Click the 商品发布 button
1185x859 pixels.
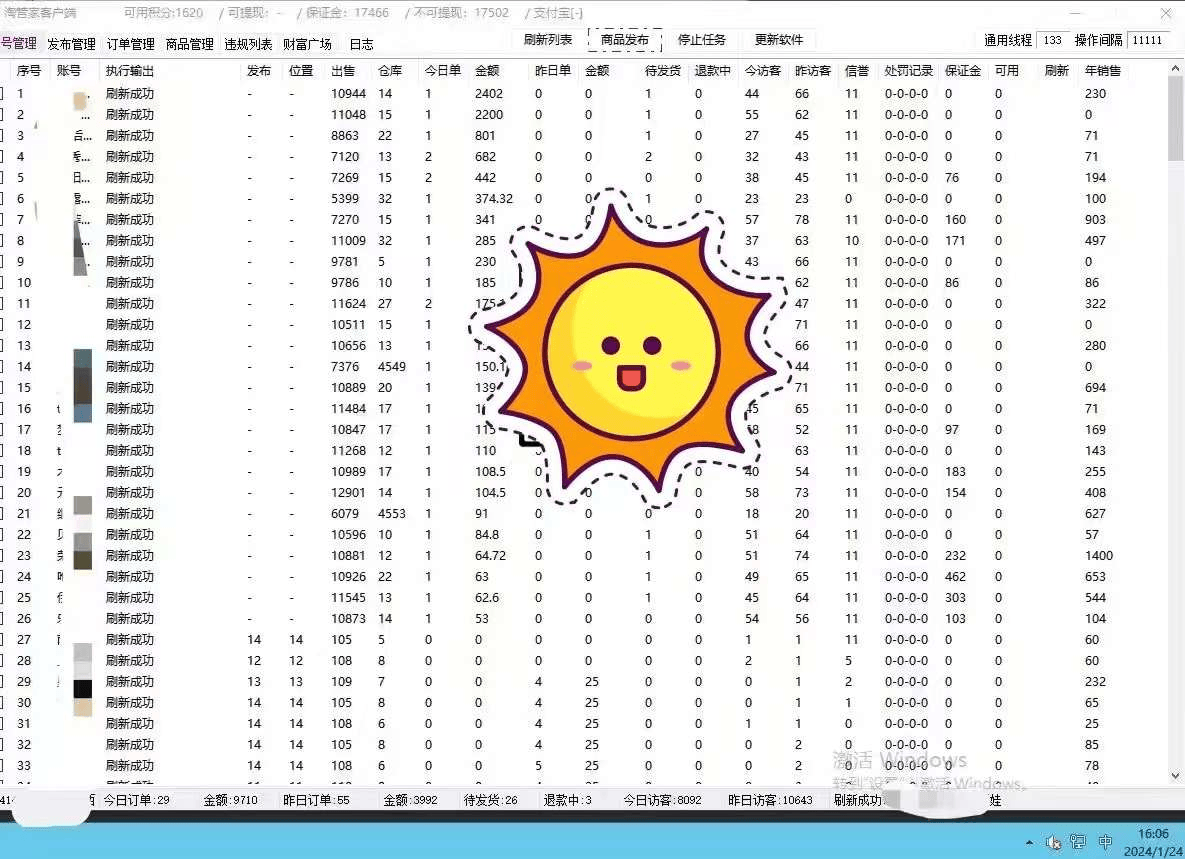click(625, 39)
